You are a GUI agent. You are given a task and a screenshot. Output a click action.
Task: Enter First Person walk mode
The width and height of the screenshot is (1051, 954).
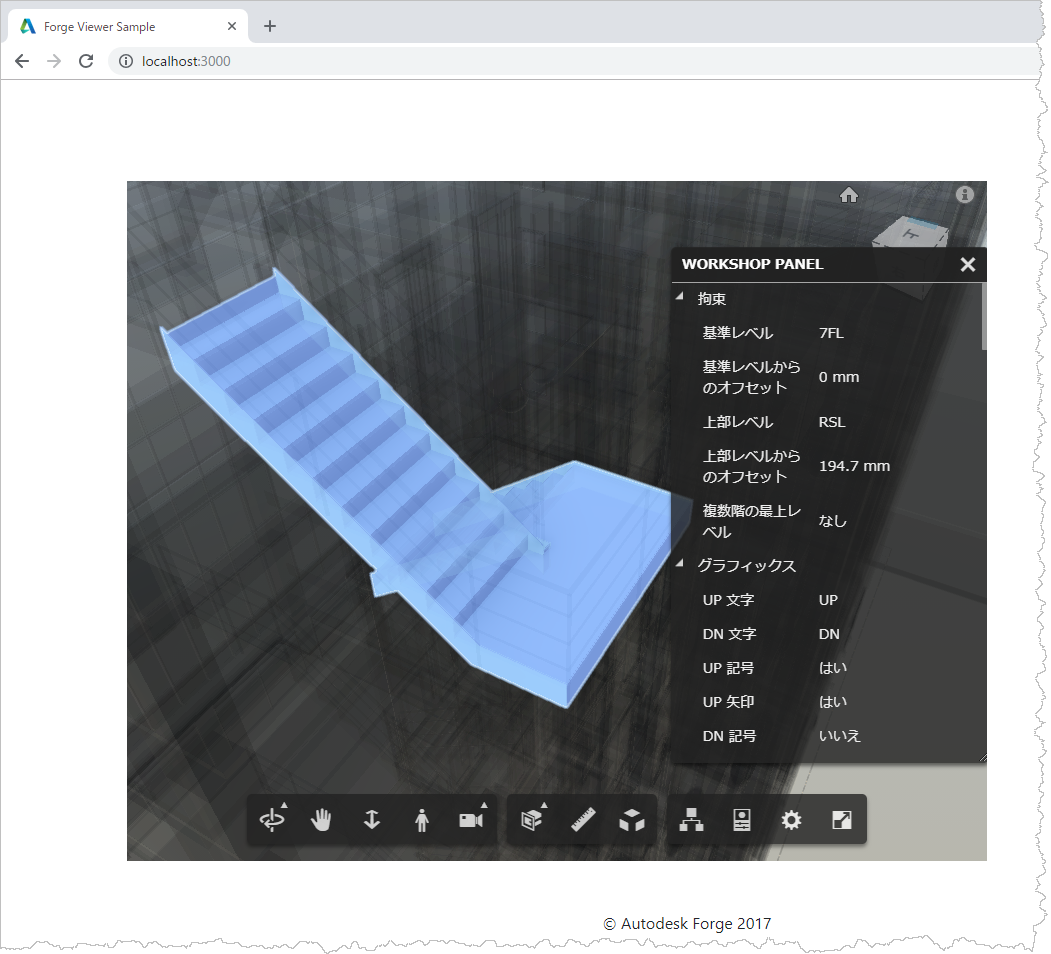coord(421,819)
